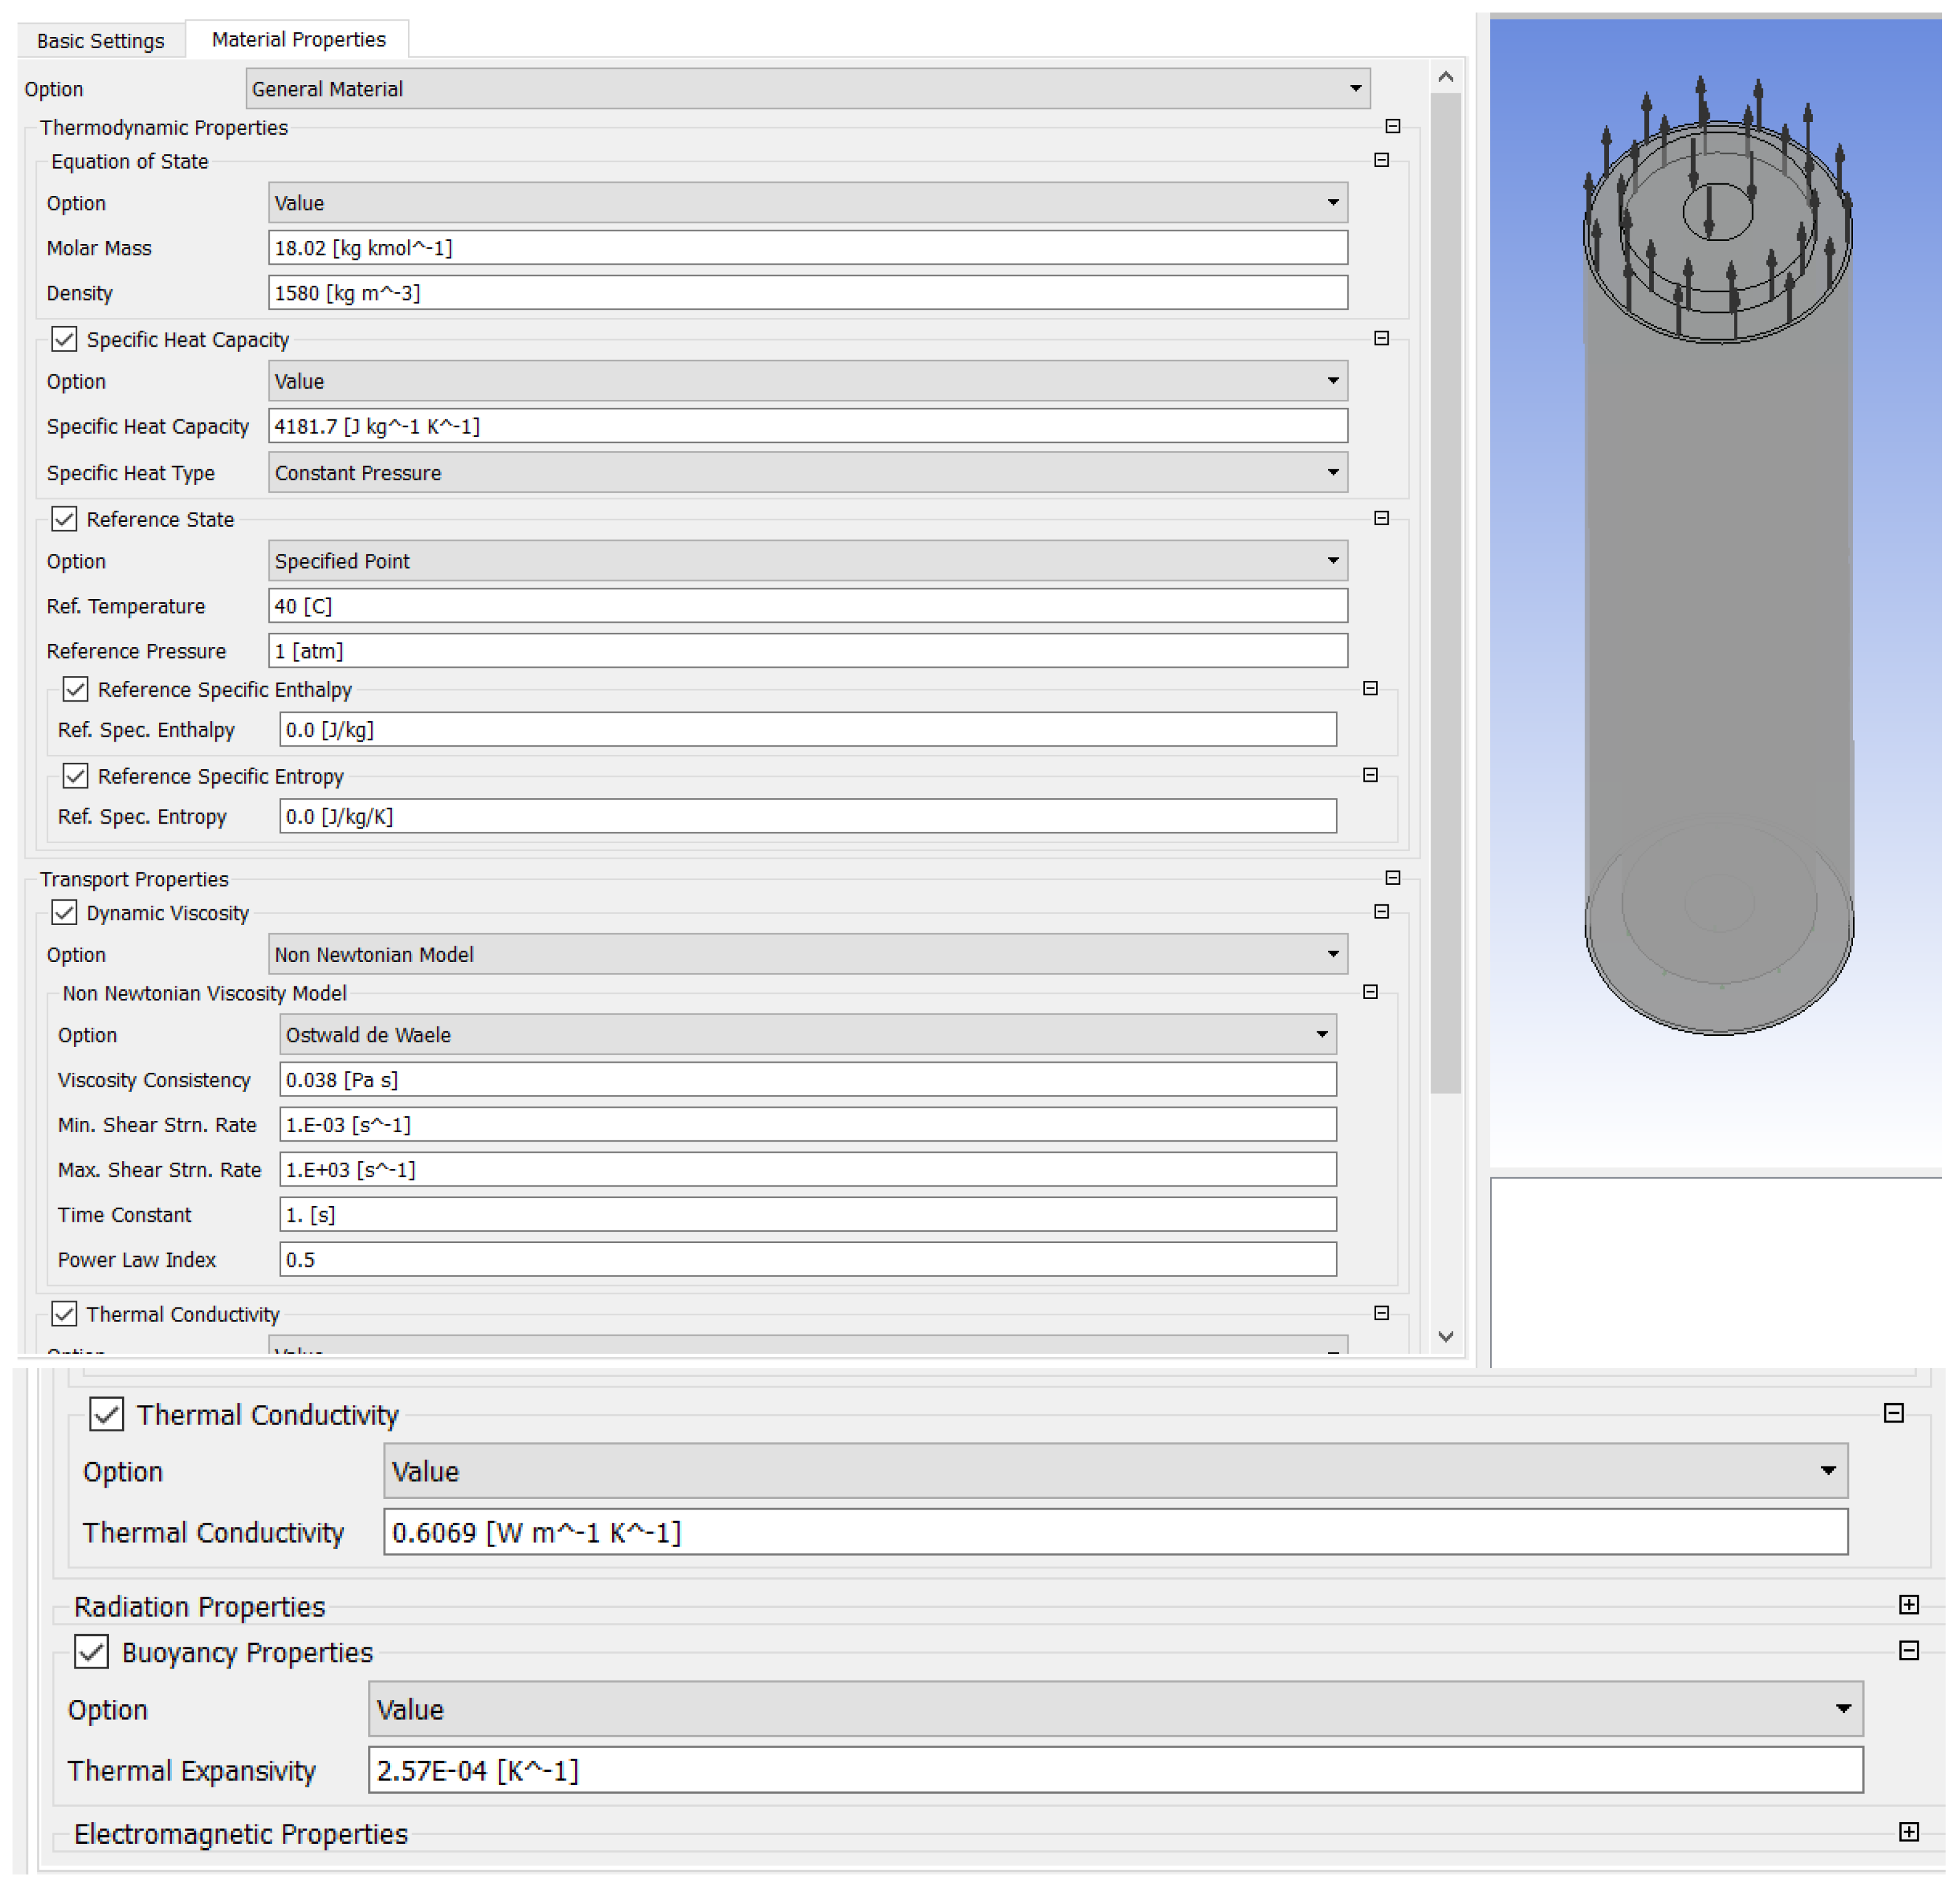
Task: Toggle the Reference Specific Enthalpy checkbox
Action: coord(75,689)
